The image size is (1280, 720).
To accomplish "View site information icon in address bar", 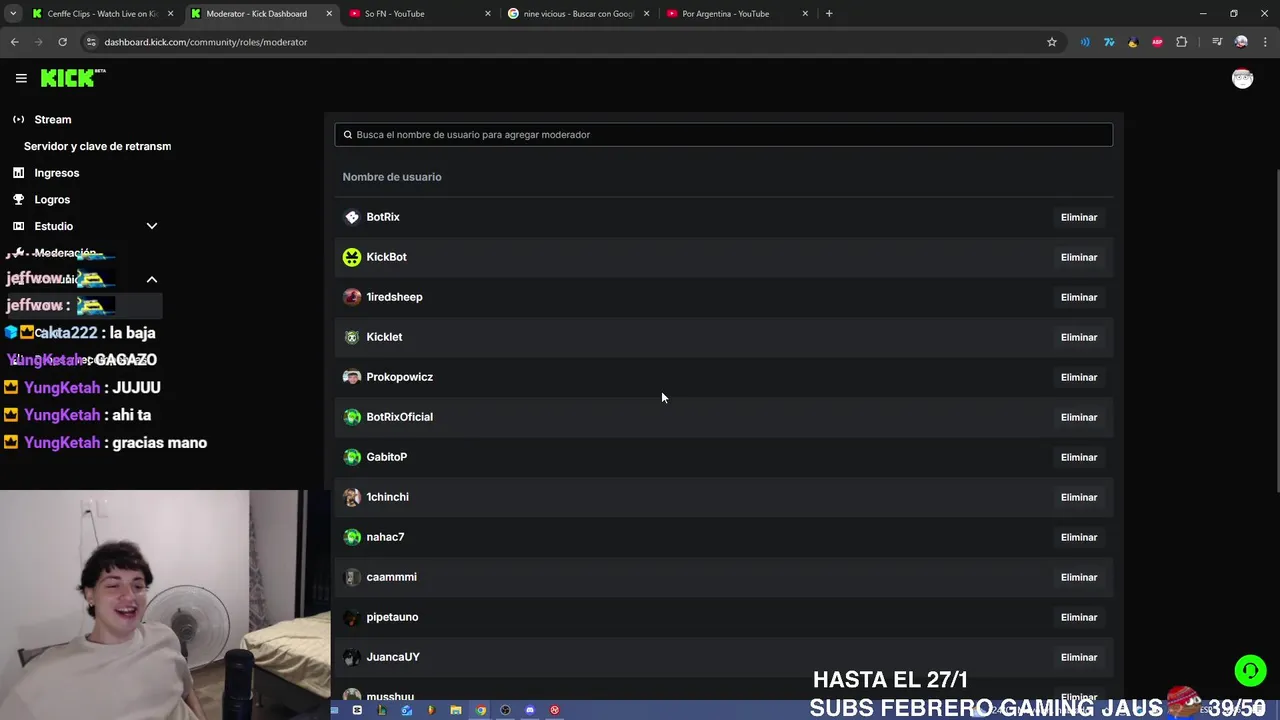I will (91, 42).
